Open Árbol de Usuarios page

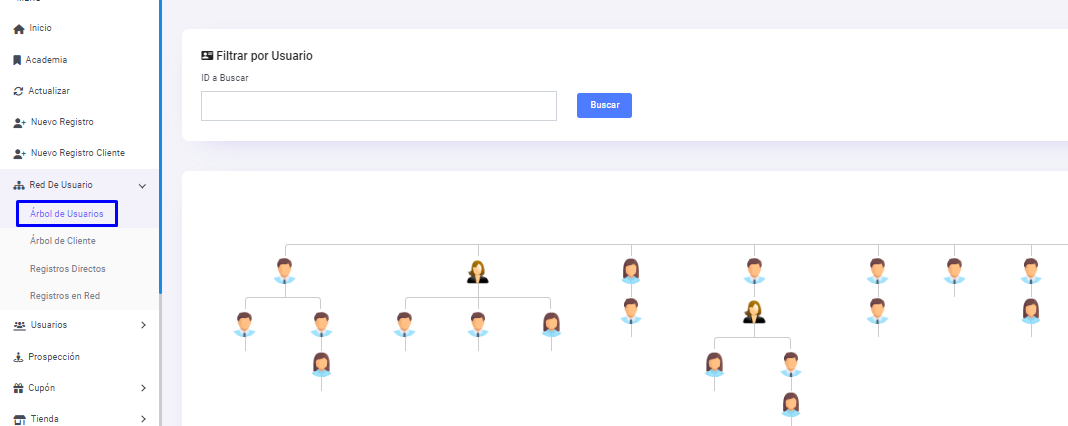tap(67, 214)
